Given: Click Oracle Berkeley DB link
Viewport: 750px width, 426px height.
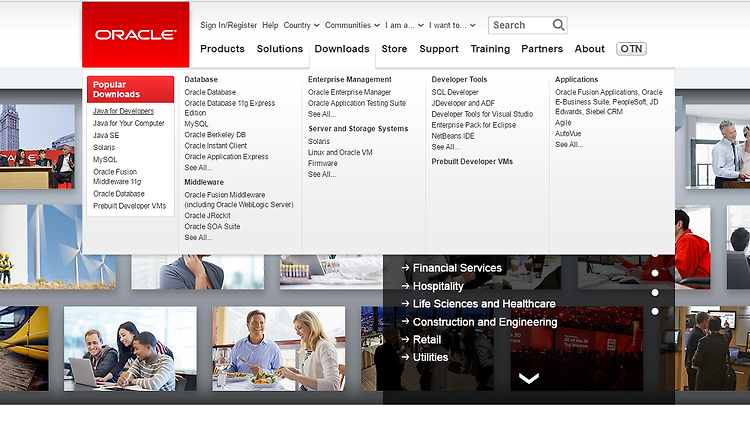Looking at the screenshot, I should point(215,135).
